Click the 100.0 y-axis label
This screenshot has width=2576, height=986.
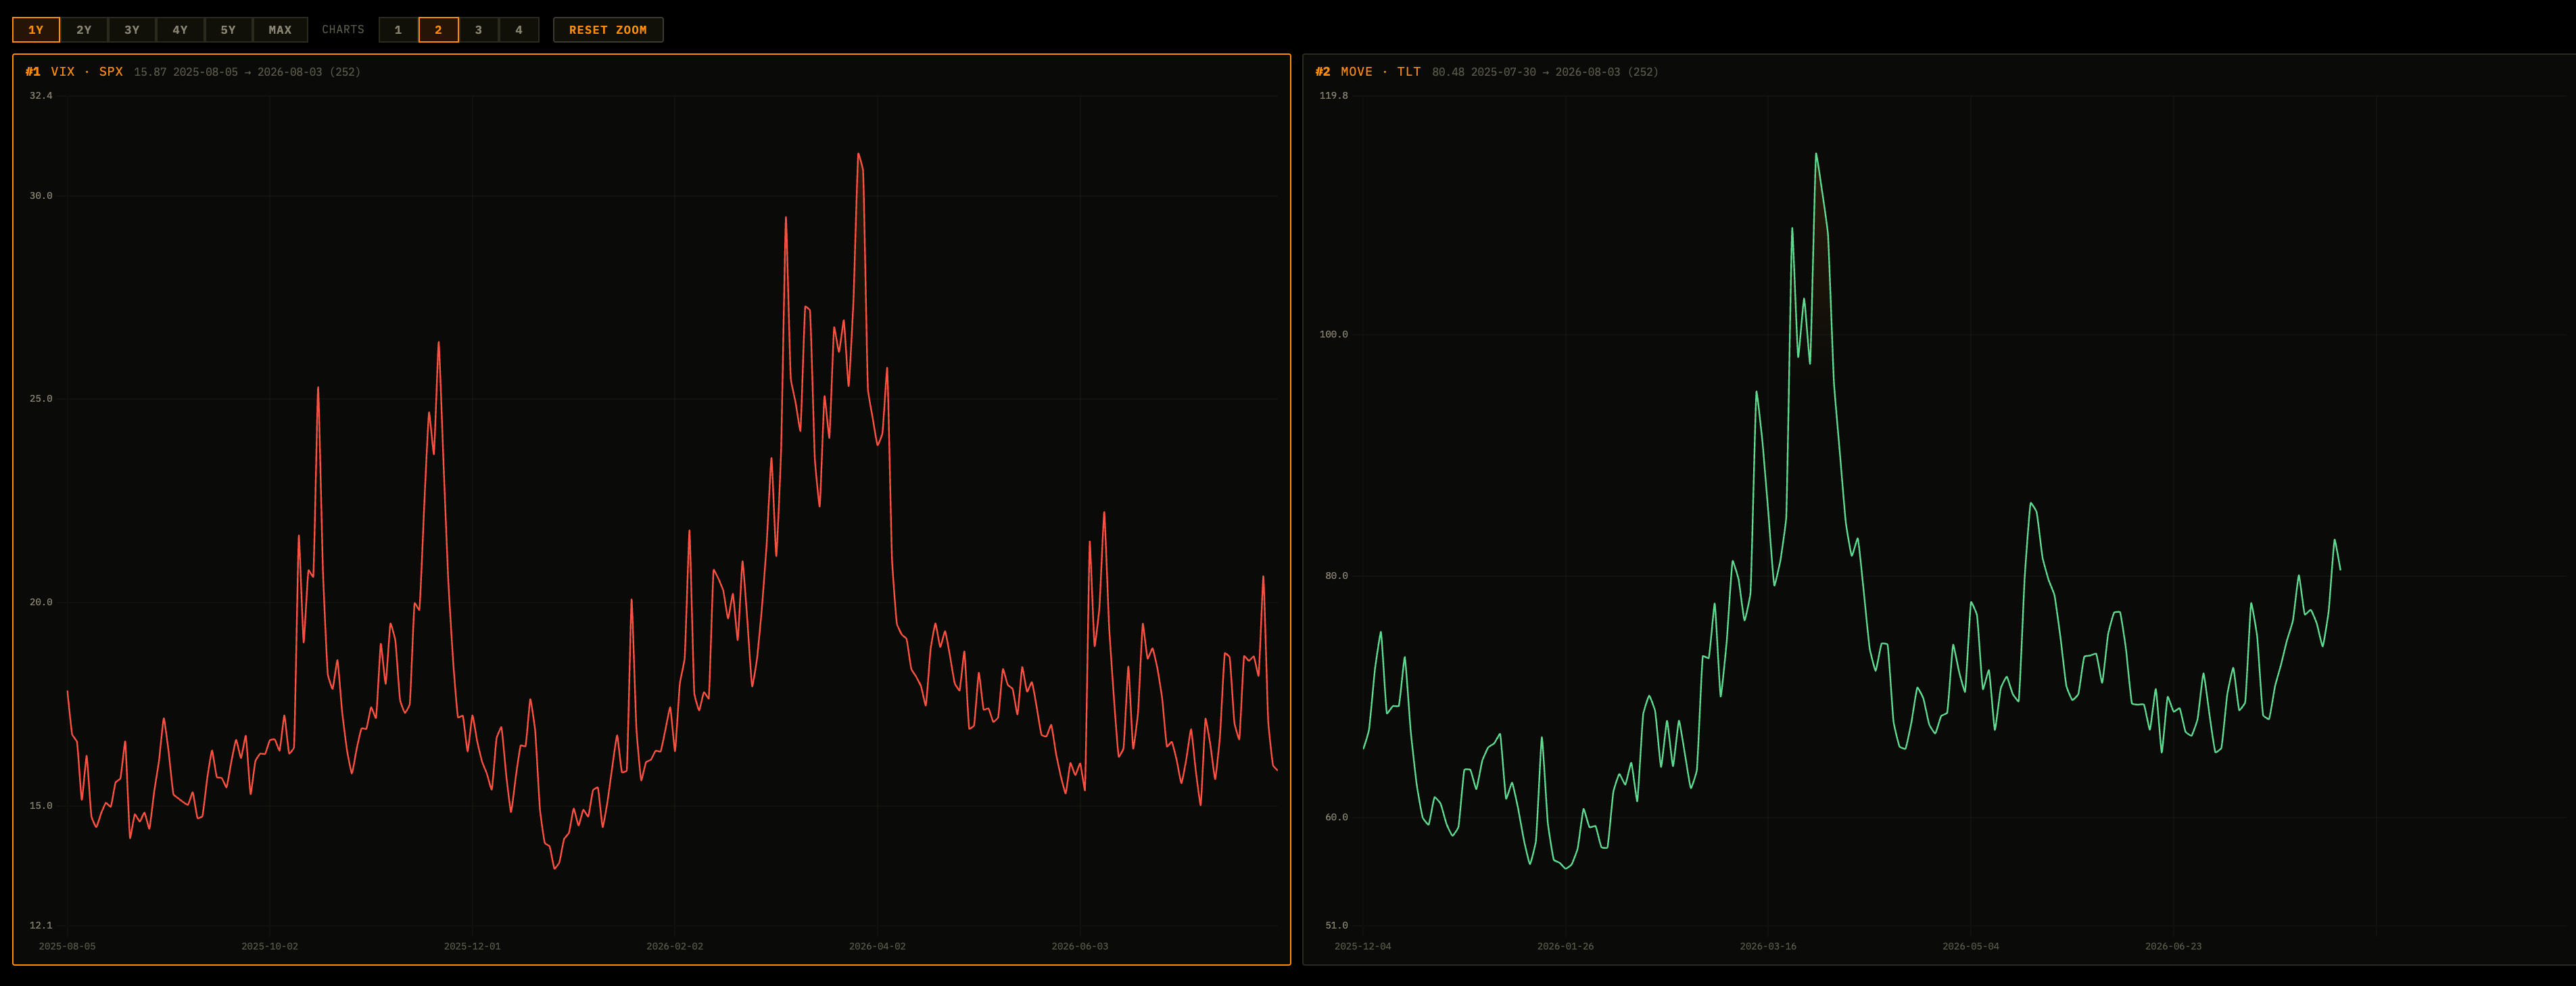pyautogui.click(x=1333, y=334)
